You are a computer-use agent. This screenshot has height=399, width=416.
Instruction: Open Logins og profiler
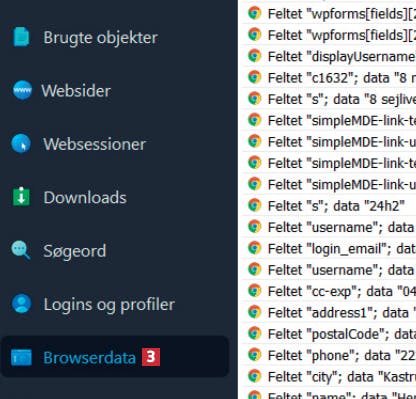click(109, 304)
